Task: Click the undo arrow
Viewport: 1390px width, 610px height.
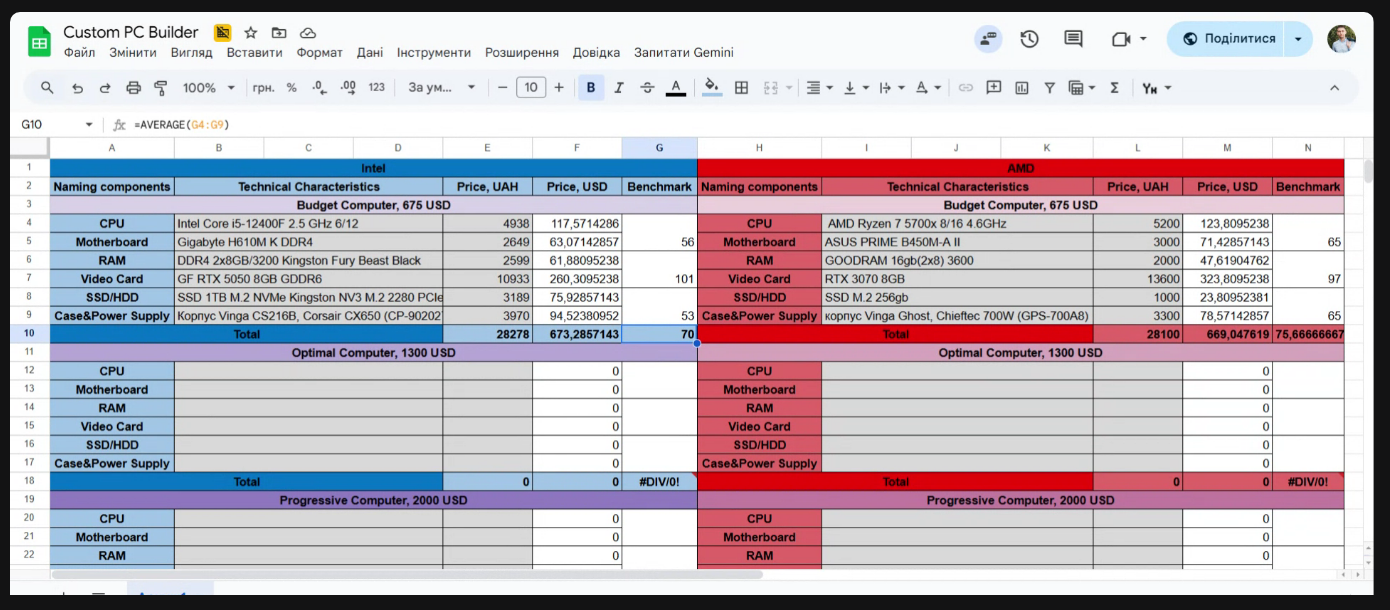Action: point(77,88)
